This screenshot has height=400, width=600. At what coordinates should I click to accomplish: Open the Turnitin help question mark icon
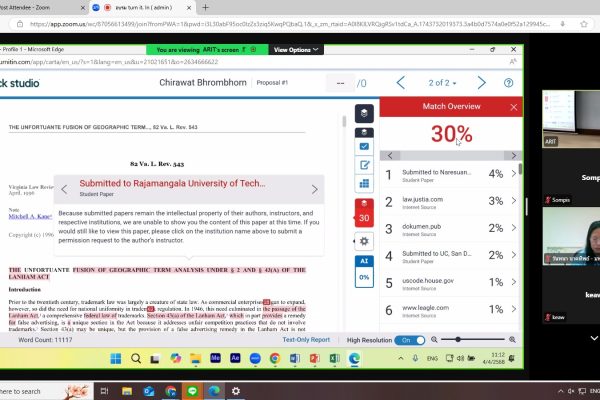(x=508, y=83)
